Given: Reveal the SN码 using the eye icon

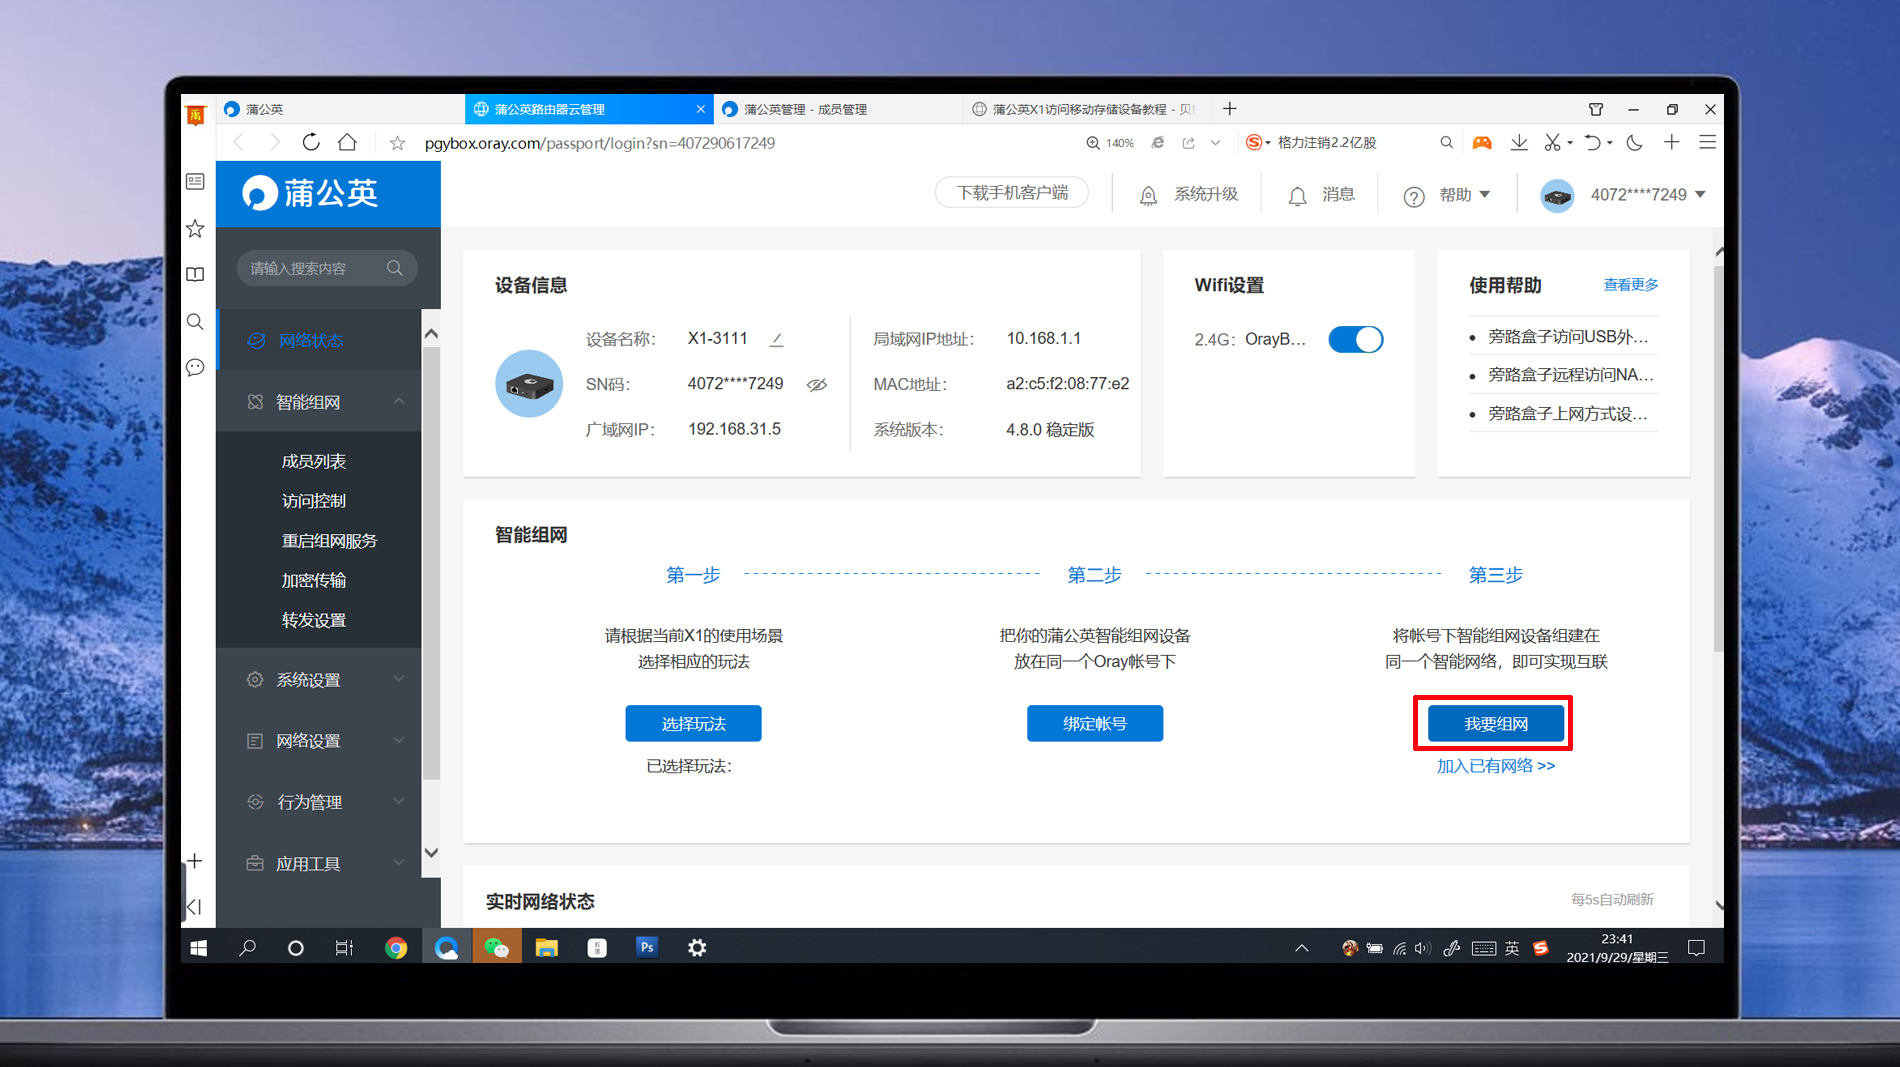Looking at the screenshot, I should click(817, 384).
